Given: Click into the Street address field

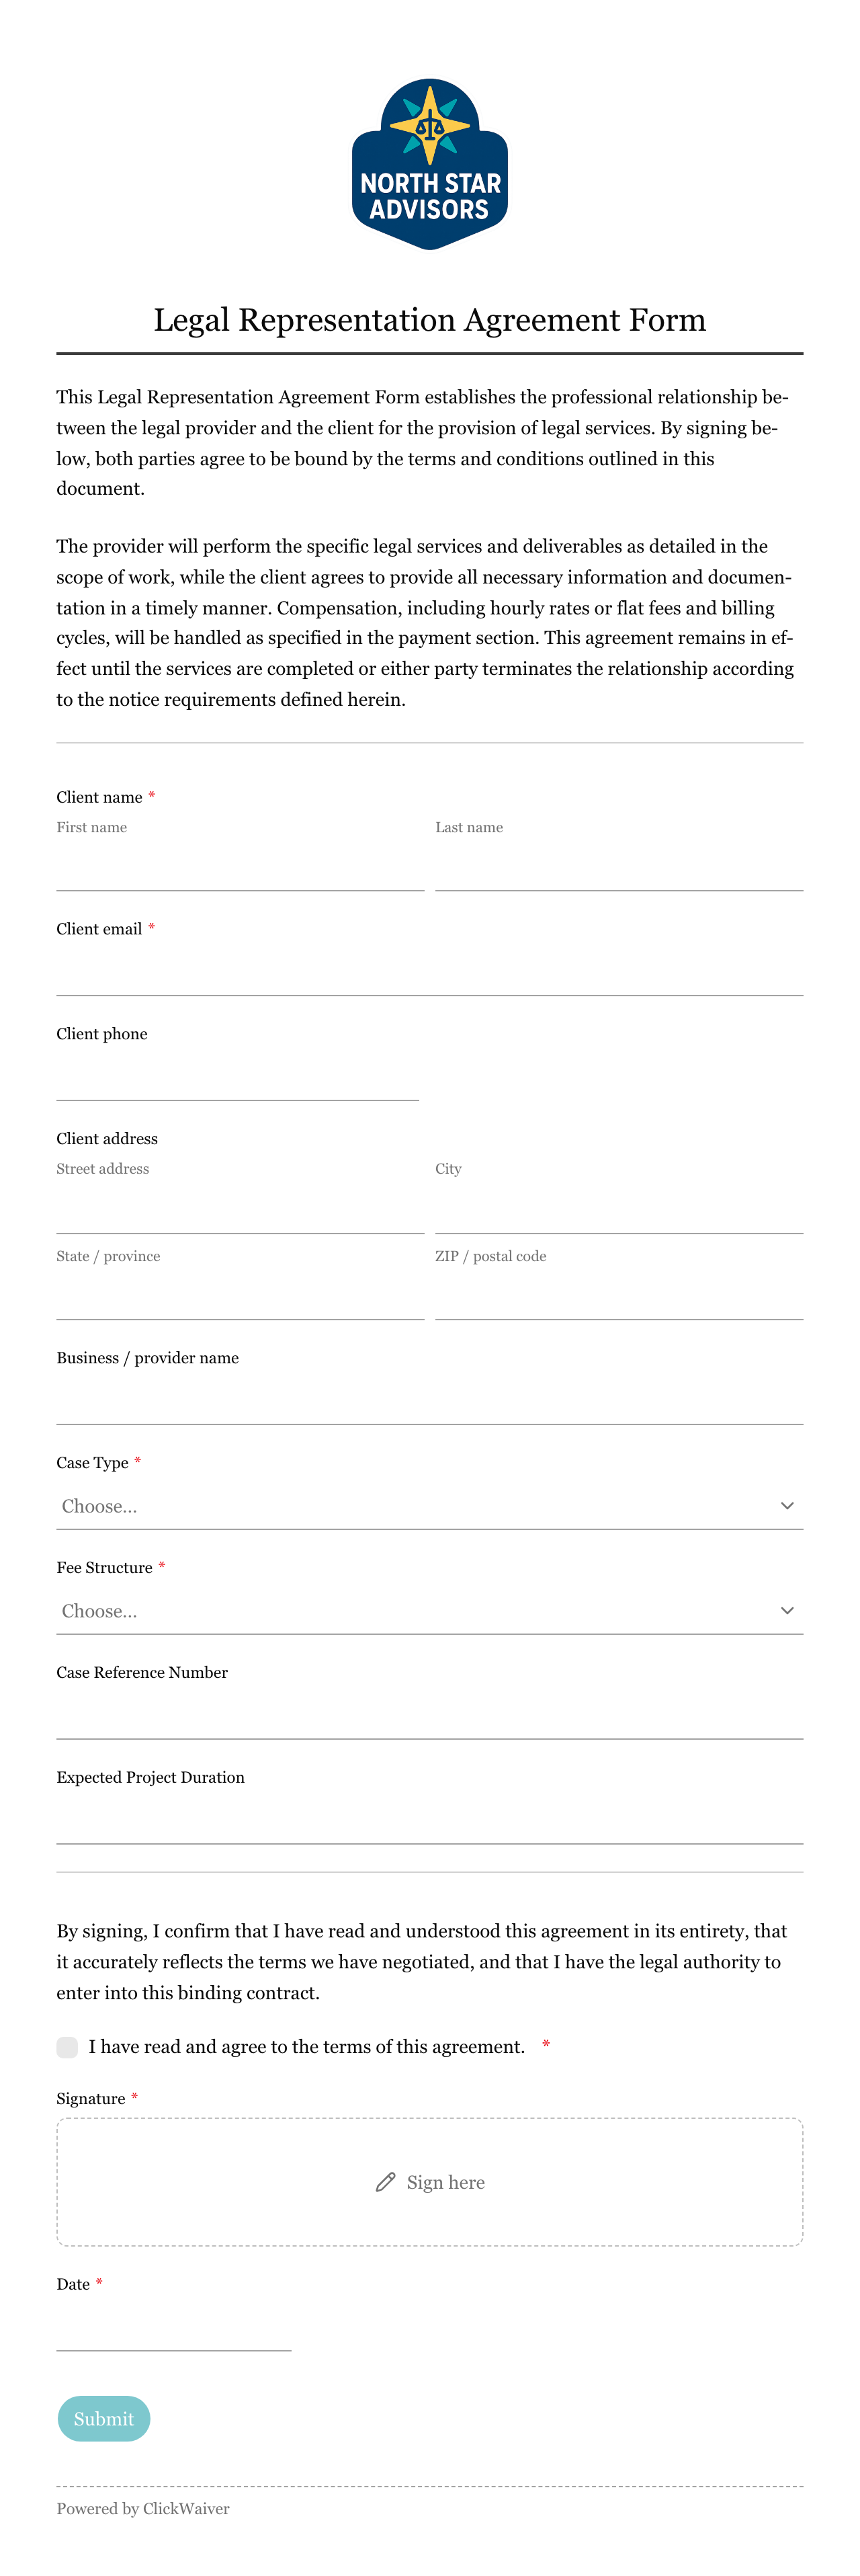Looking at the screenshot, I should pos(240,1211).
